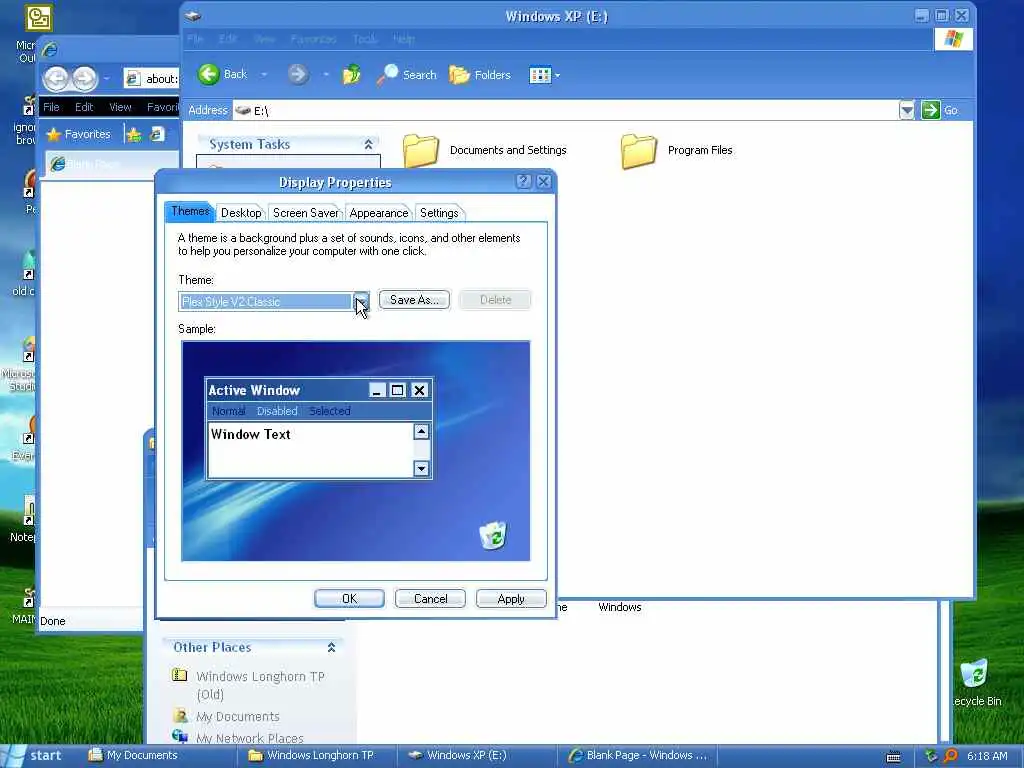
Task: Click Forward button in Internet Explorer window
Action: [84, 79]
